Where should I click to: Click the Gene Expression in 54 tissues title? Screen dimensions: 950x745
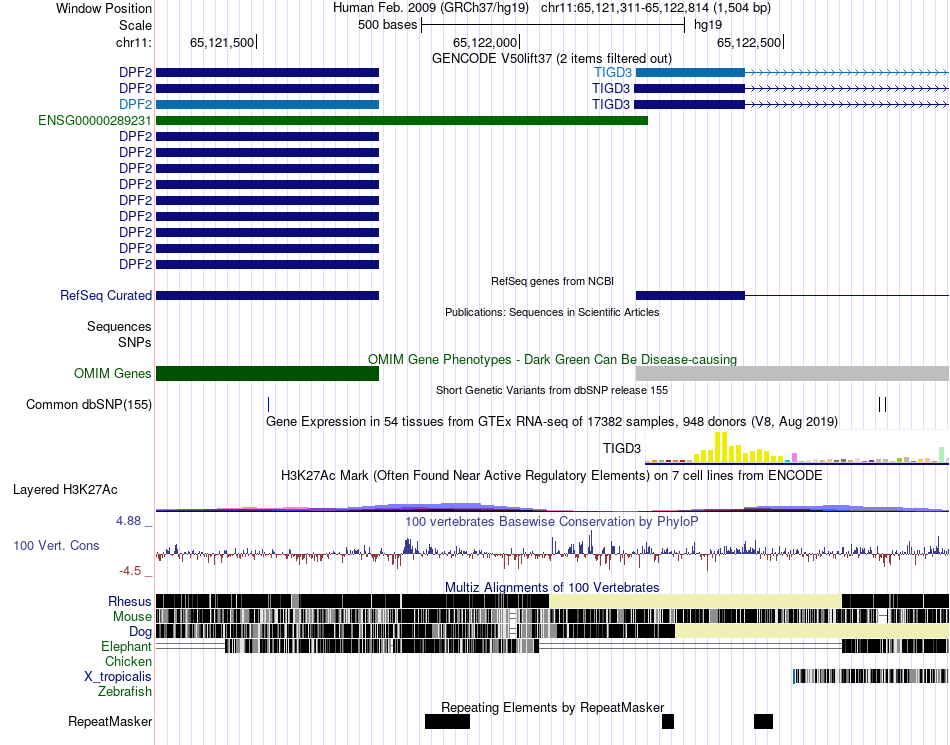point(552,422)
